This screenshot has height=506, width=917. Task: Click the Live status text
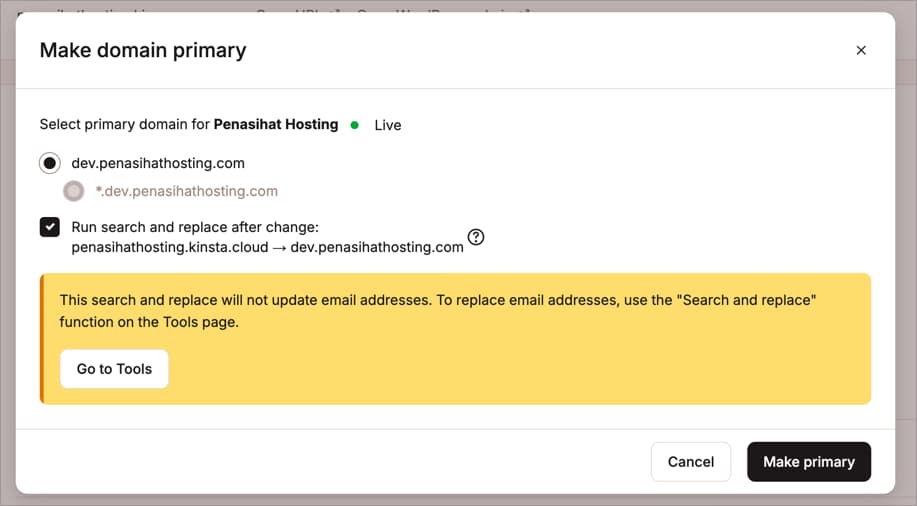pyautogui.click(x=388, y=125)
